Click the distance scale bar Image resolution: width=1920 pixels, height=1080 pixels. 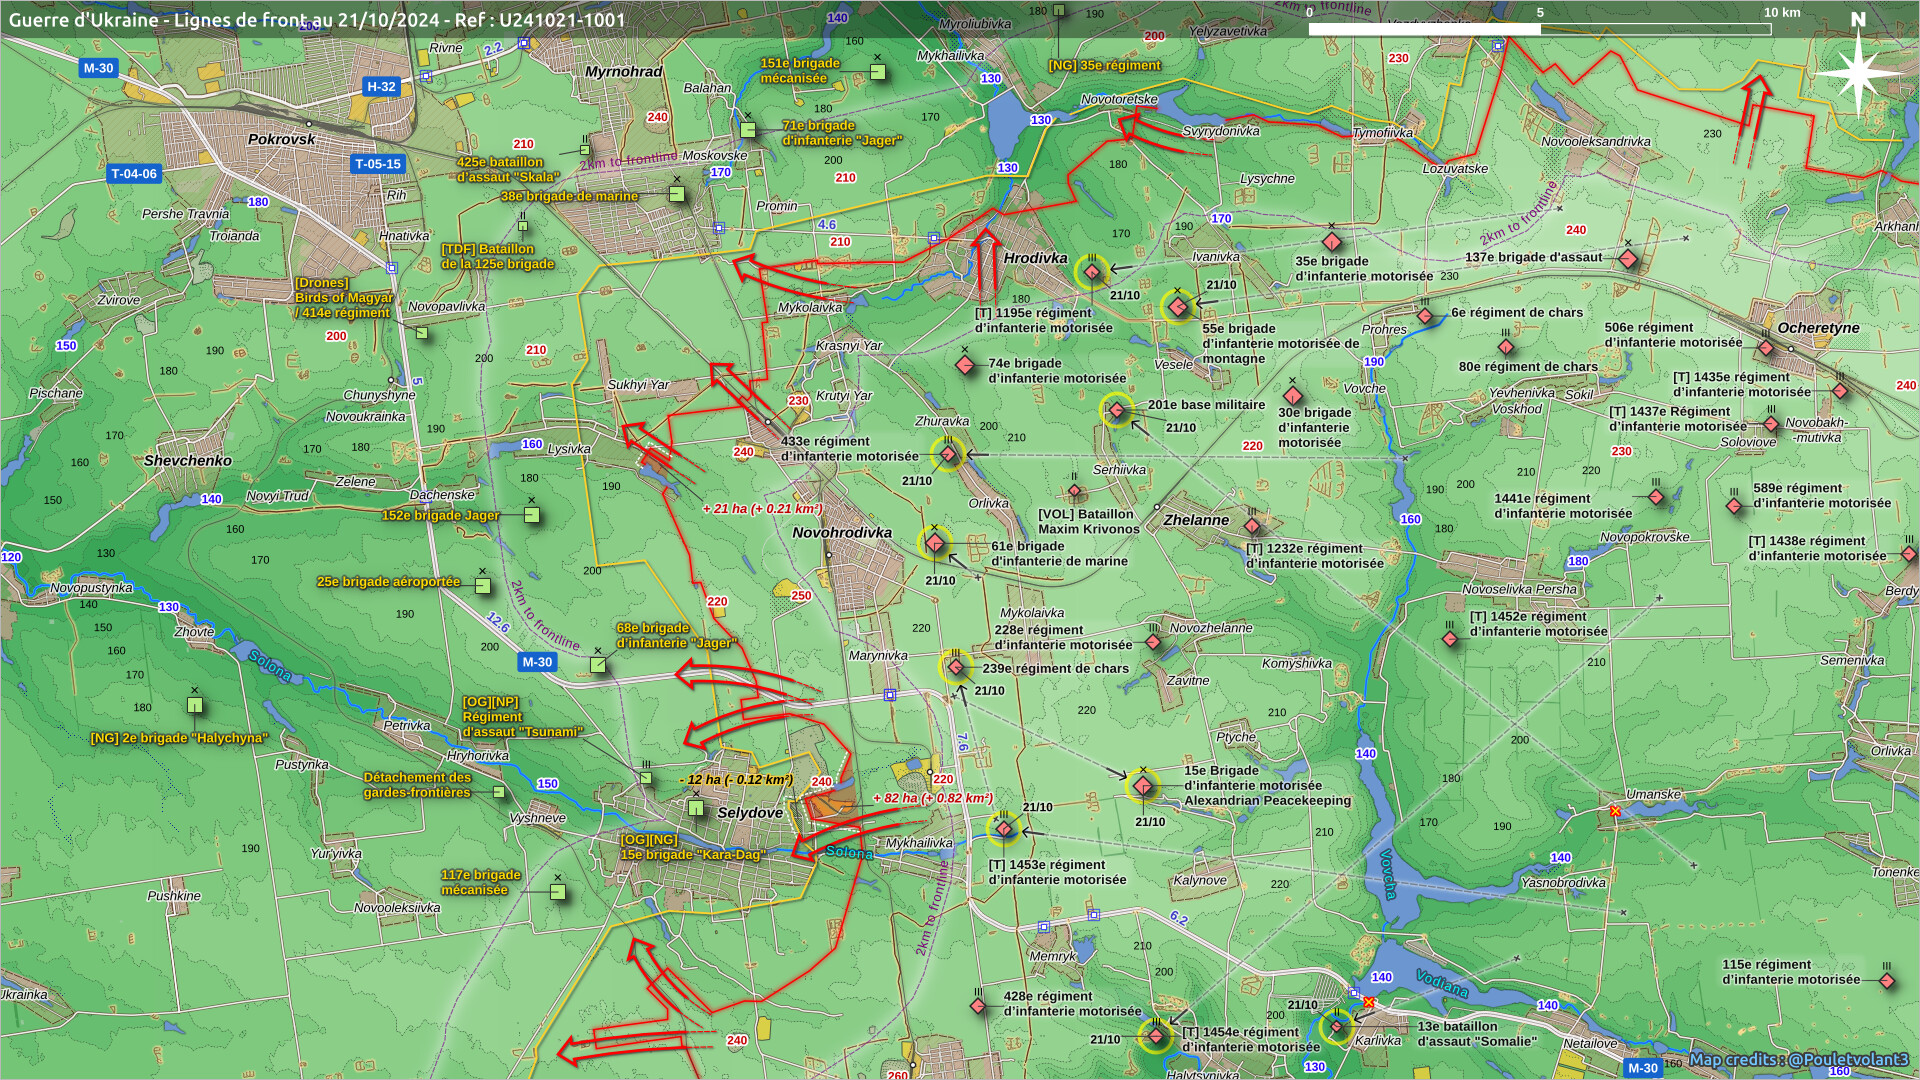(x=1539, y=29)
